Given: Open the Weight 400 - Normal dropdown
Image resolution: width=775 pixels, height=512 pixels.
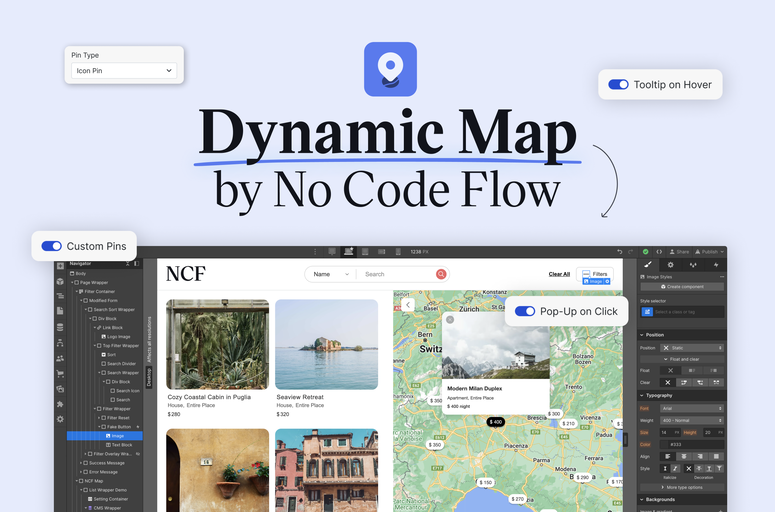Looking at the screenshot, I should [692, 421].
